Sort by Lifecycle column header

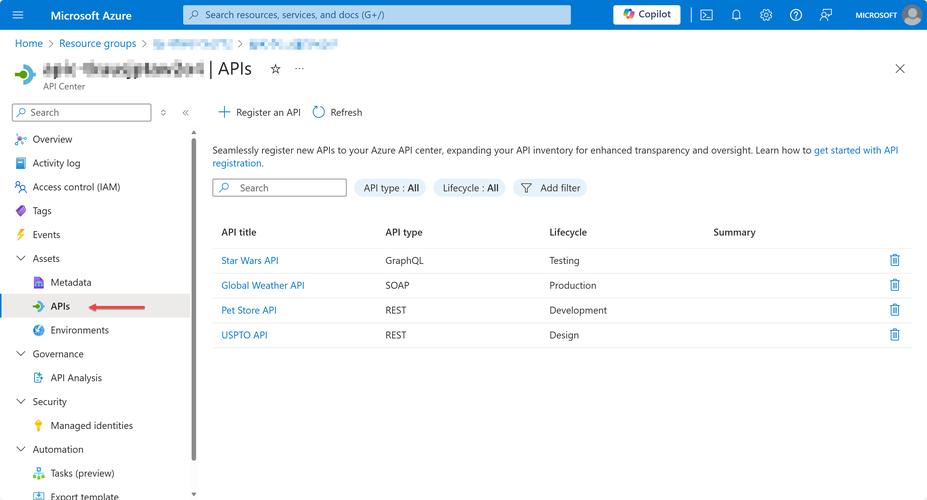click(568, 232)
